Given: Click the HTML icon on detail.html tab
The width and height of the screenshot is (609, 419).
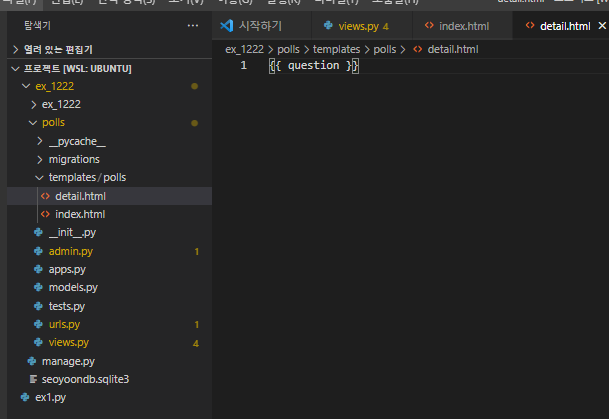Looking at the screenshot, I should coord(530,25).
